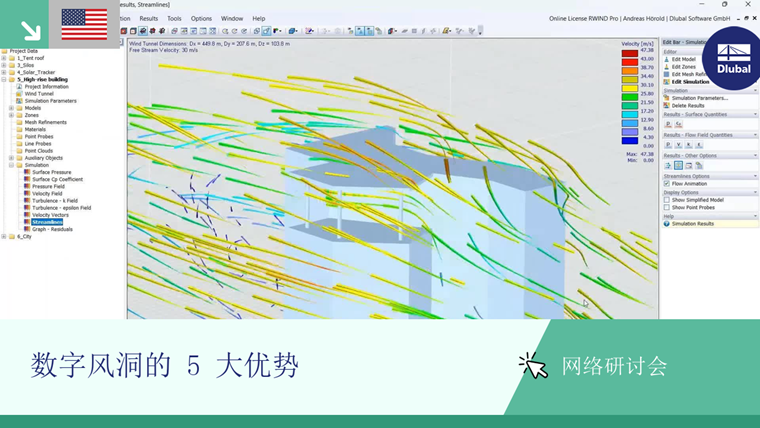
Task: Open the Results menu
Action: click(148, 18)
